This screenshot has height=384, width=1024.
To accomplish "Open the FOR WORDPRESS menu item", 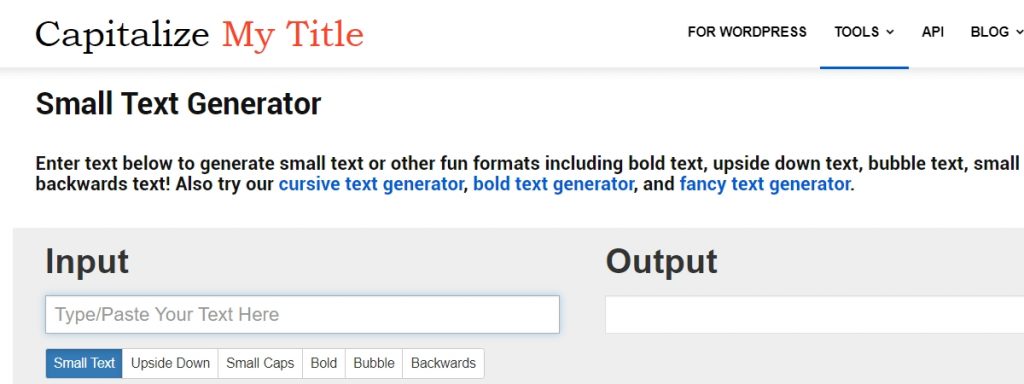I will pyautogui.click(x=747, y=32).
